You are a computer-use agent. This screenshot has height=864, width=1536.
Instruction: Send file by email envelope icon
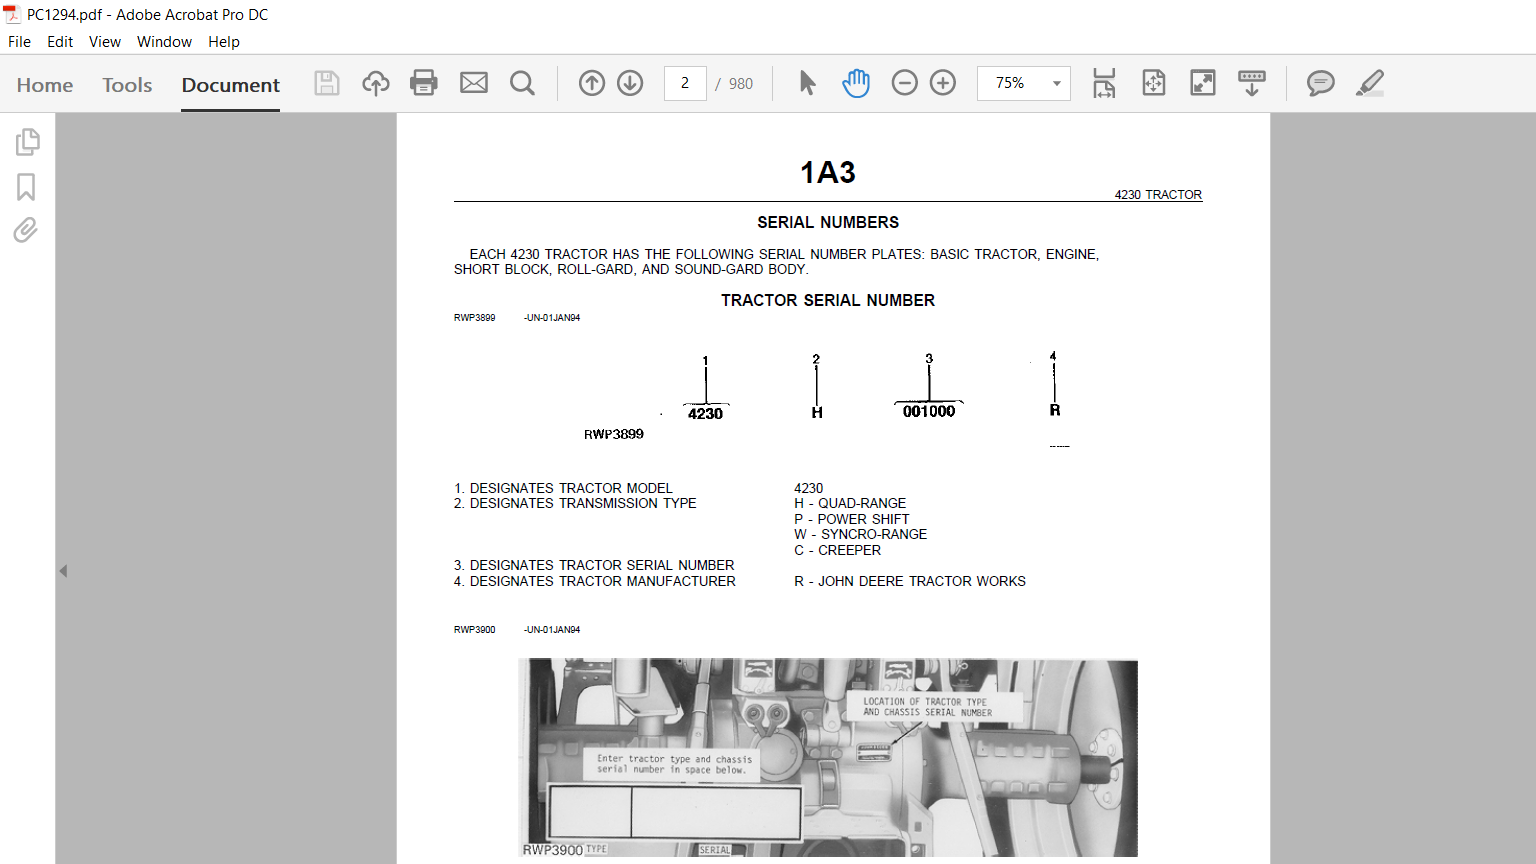coord(474,83)
